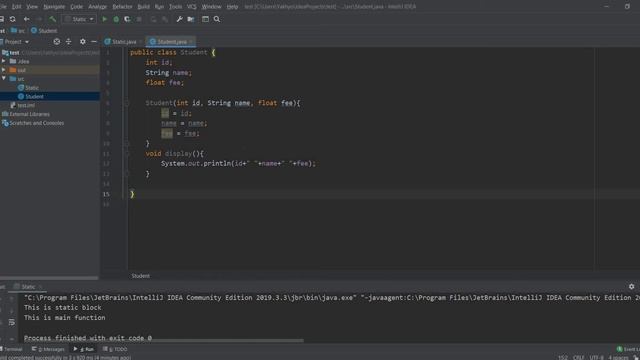The image size is (640, 360).
Task: Change UTF-8 encoding in status bar
Action: (596, 357)
